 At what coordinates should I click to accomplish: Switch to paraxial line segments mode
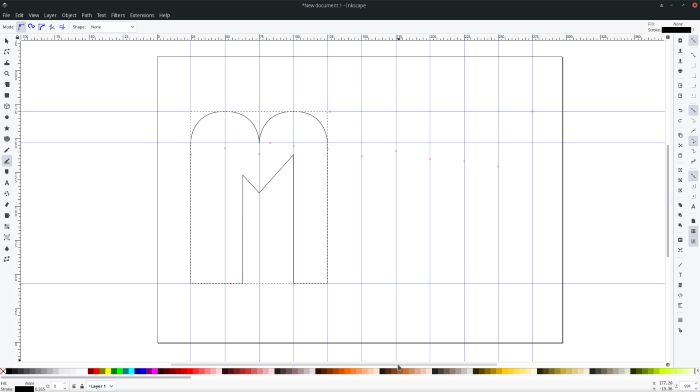point(62,27)
